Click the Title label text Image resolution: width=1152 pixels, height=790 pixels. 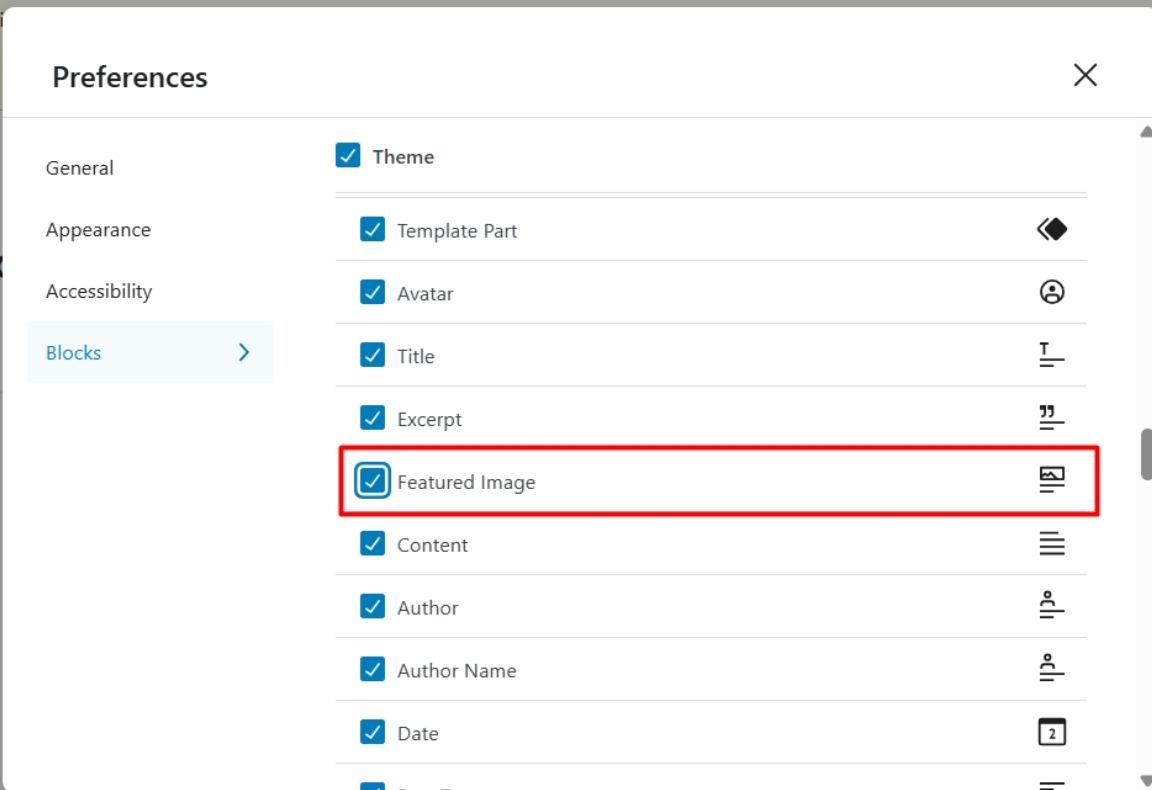coord(416,356)
